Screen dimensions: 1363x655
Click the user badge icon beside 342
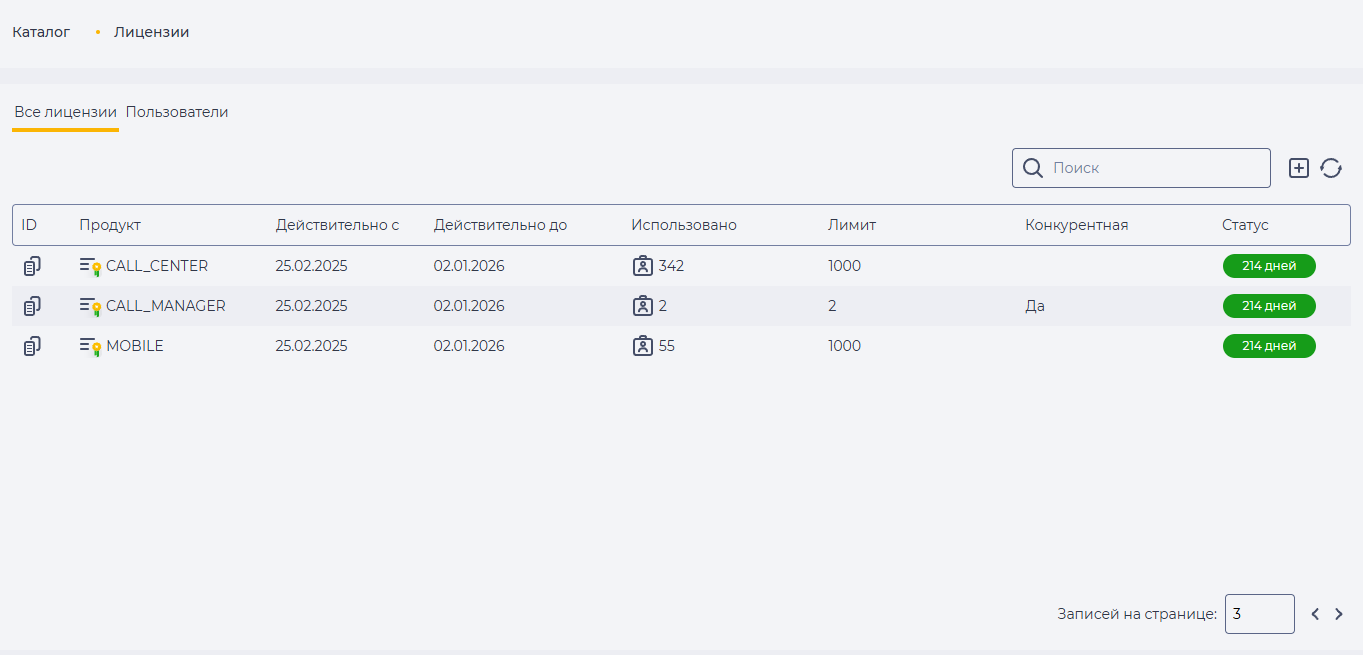[643, 266]
